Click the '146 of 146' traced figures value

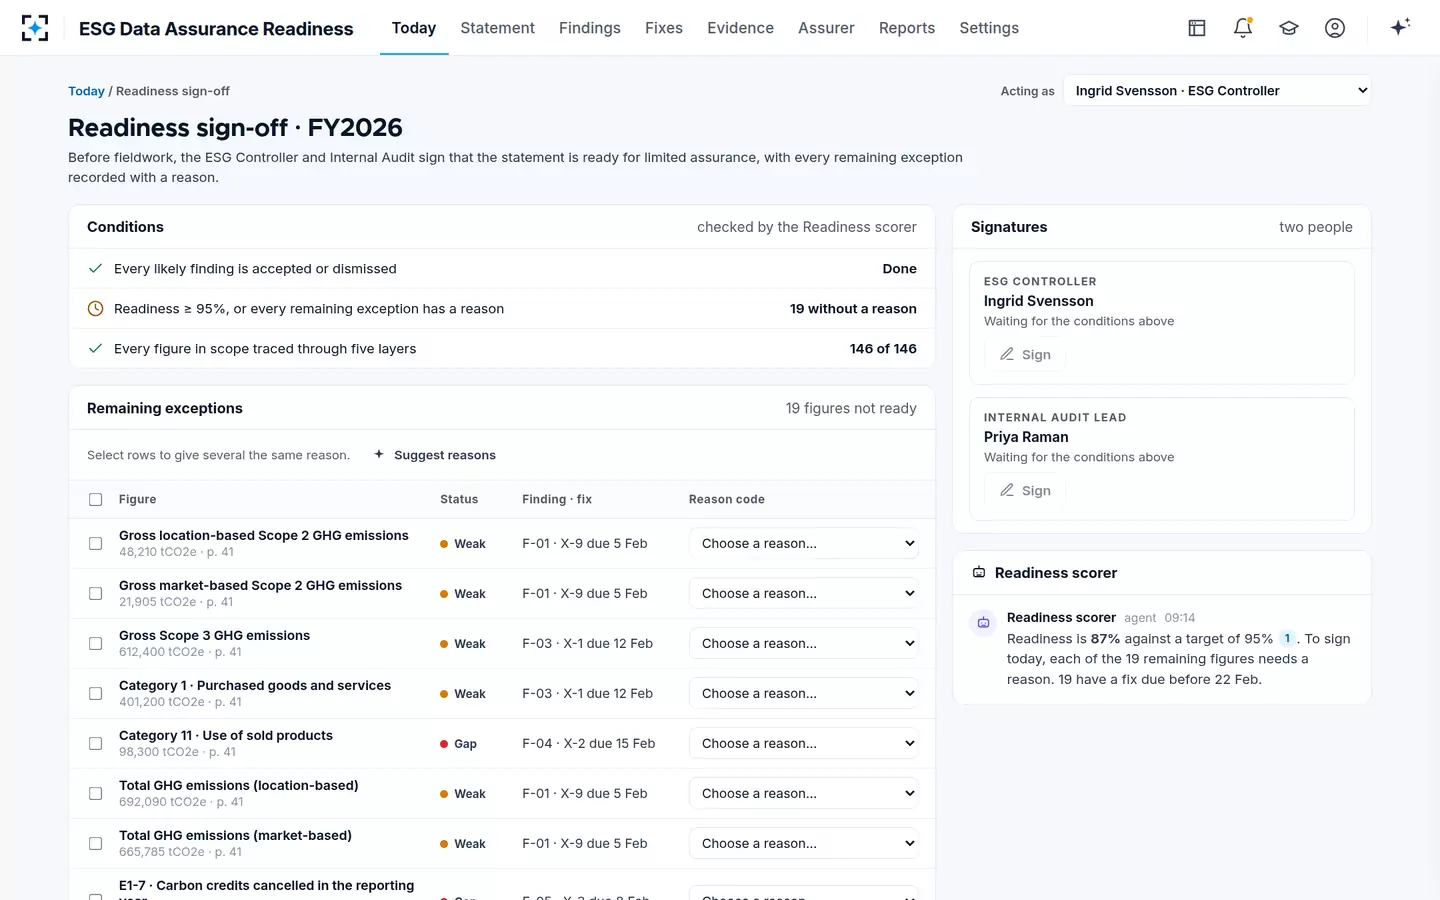[x=883, y=349]
